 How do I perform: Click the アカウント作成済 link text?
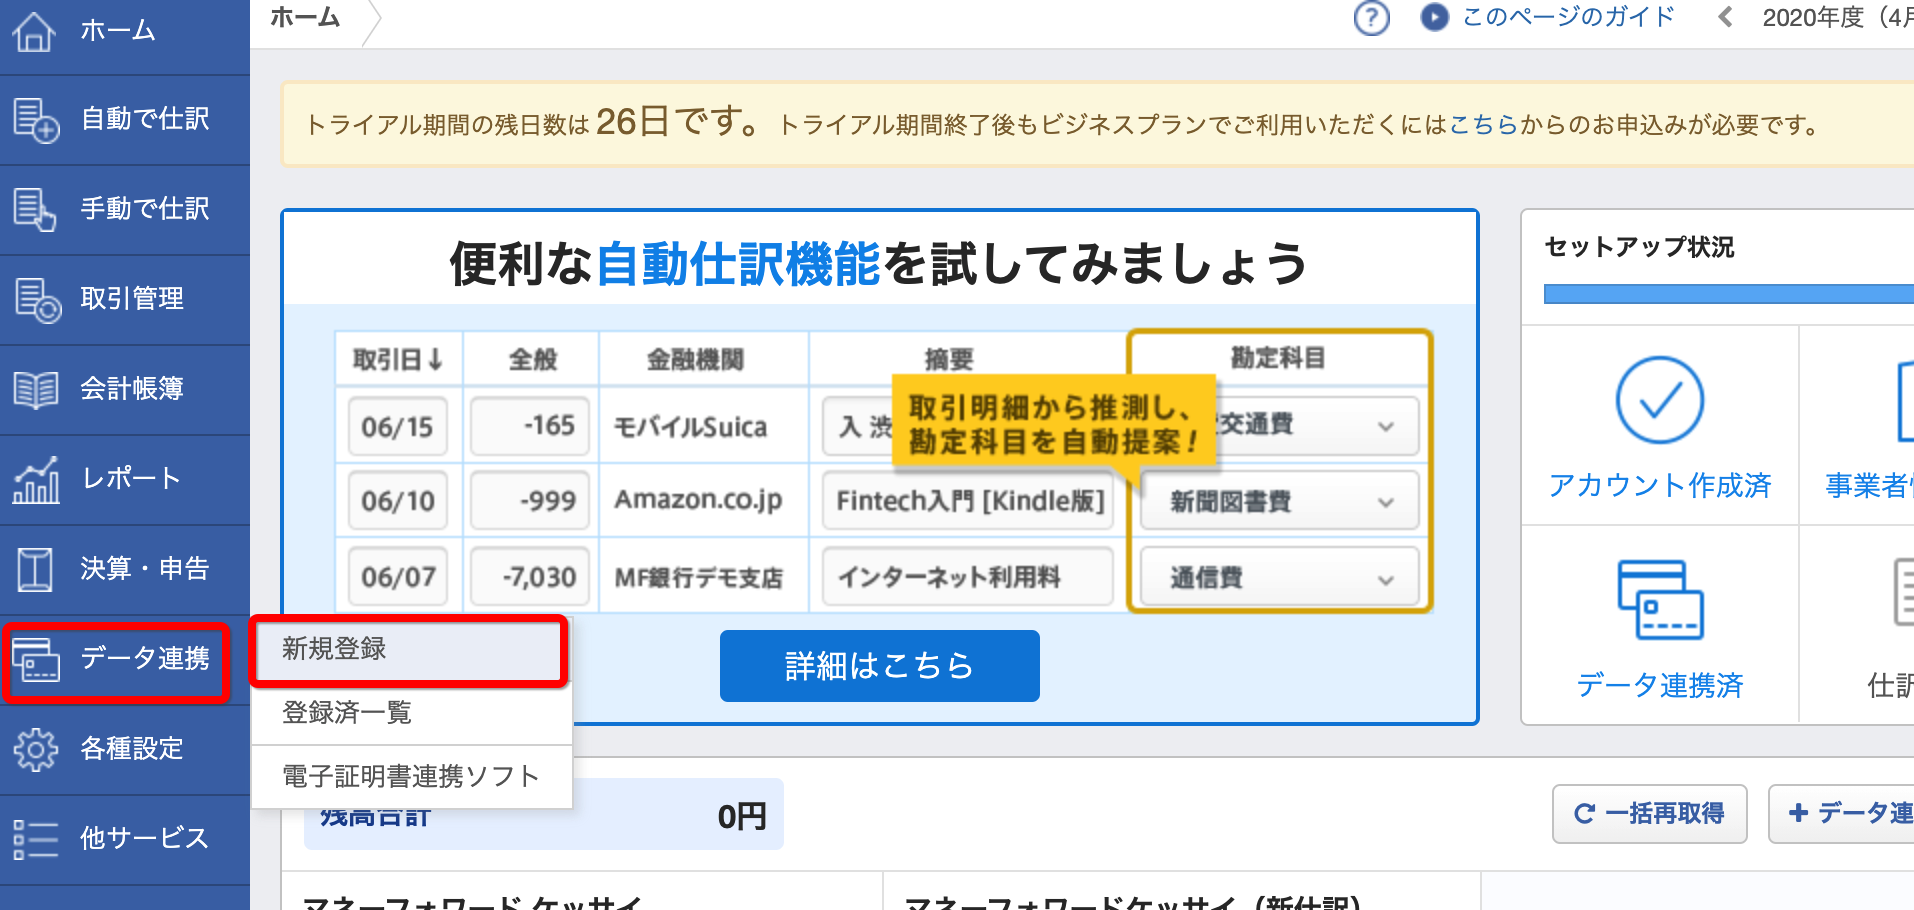(1659, 486)
